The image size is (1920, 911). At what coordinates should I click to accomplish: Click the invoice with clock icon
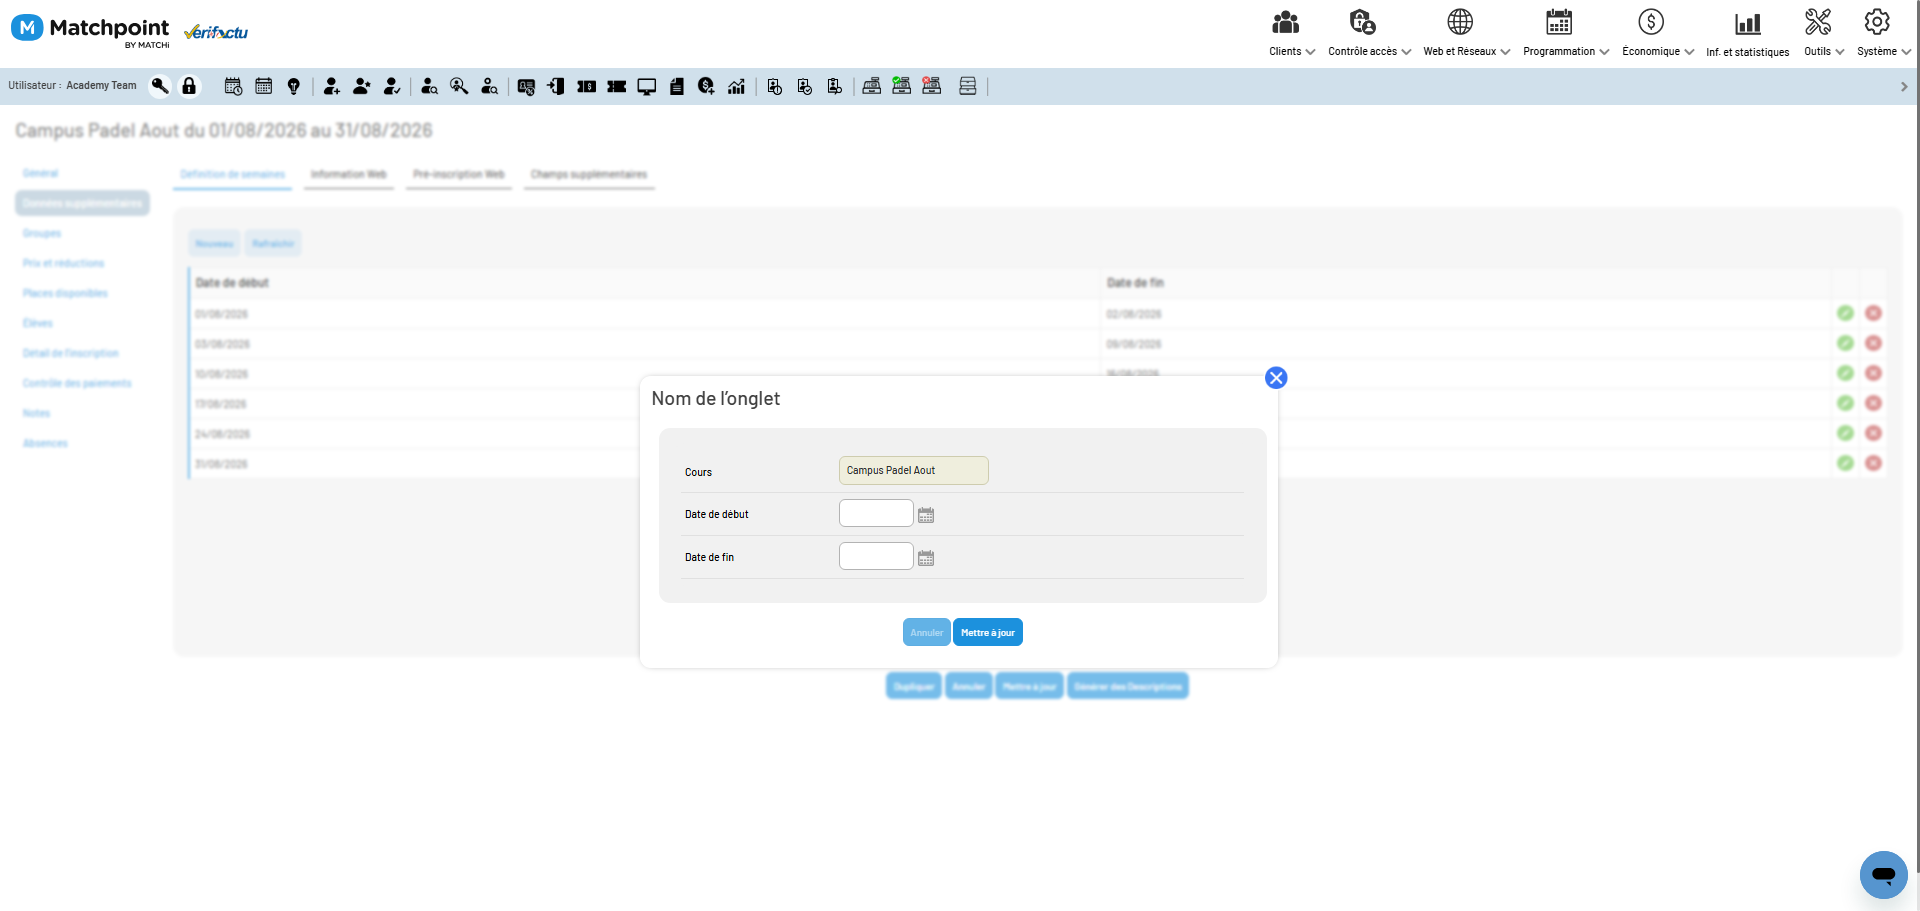point(775,87)
